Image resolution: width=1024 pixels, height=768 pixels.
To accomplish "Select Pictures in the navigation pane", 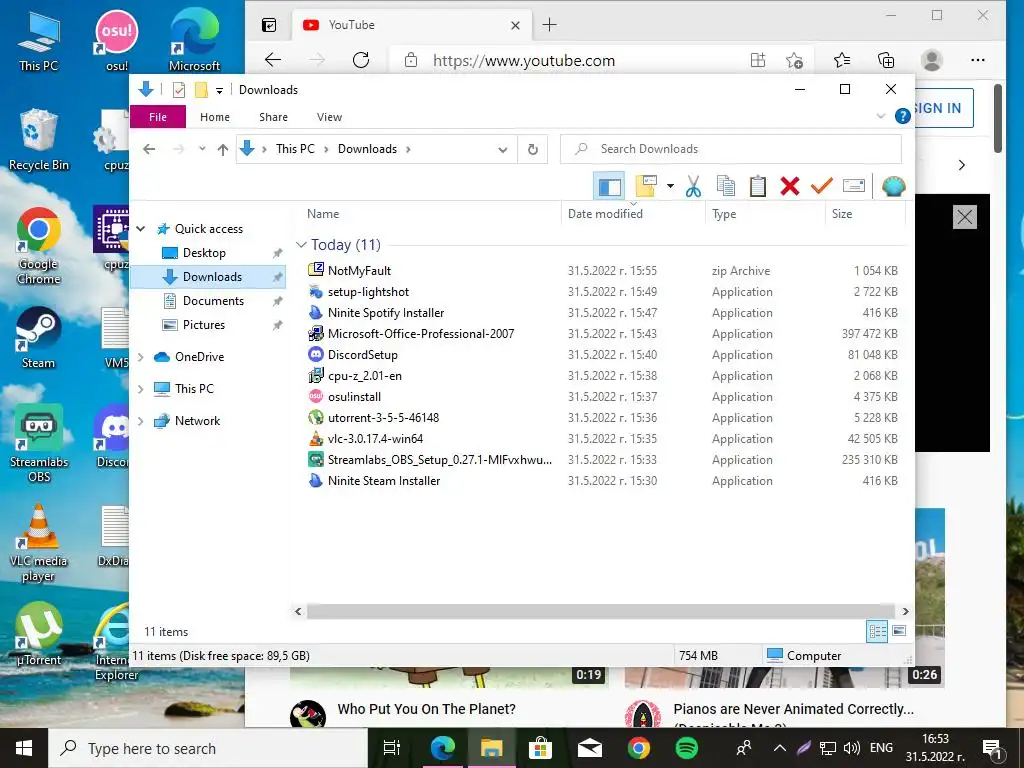I will pyautogui.click(x=204, y=325).
